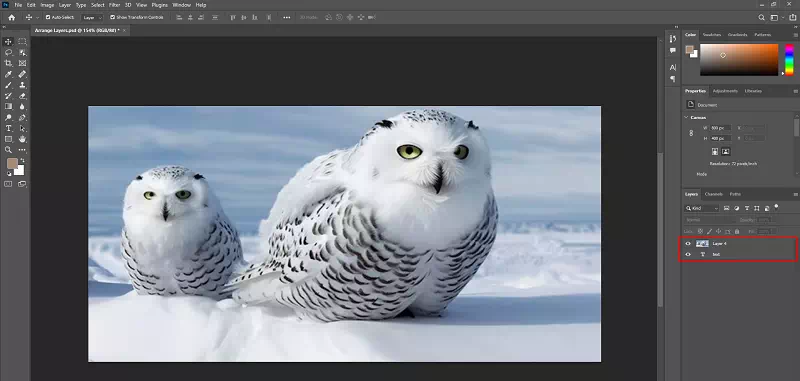Switch to the Channels tab

click(713, 194)
